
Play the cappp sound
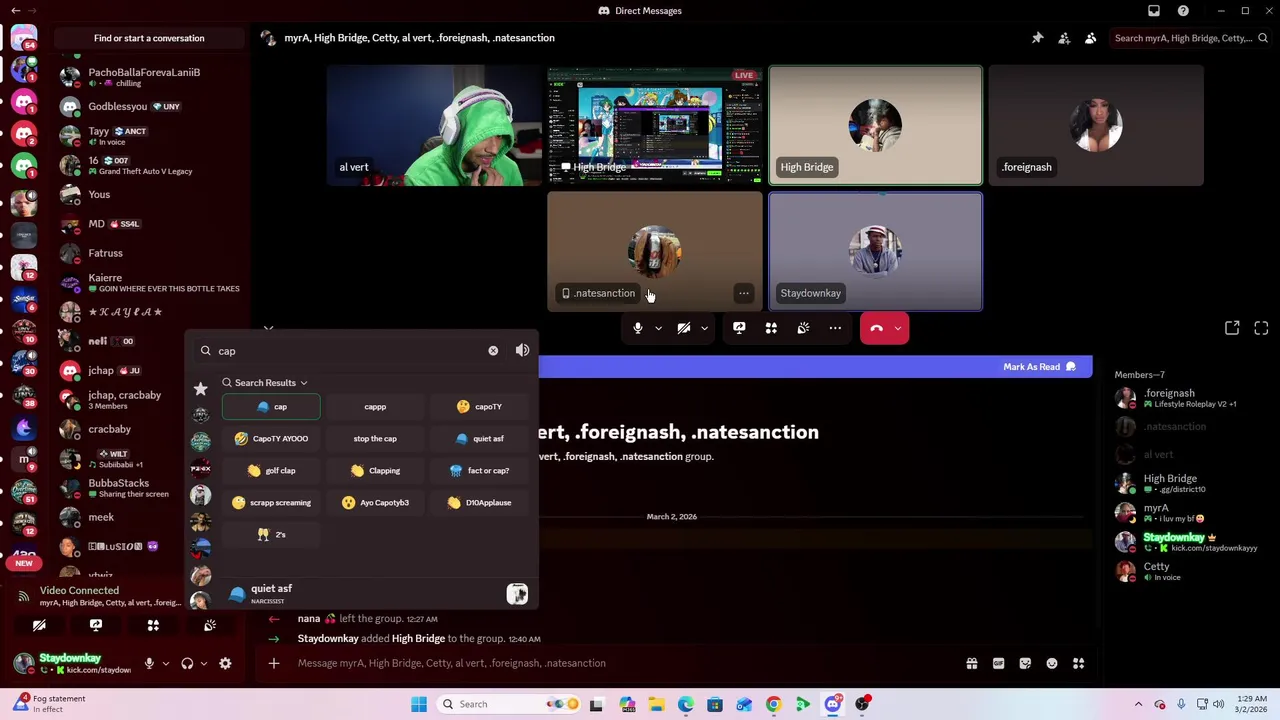tap(375, 407)
